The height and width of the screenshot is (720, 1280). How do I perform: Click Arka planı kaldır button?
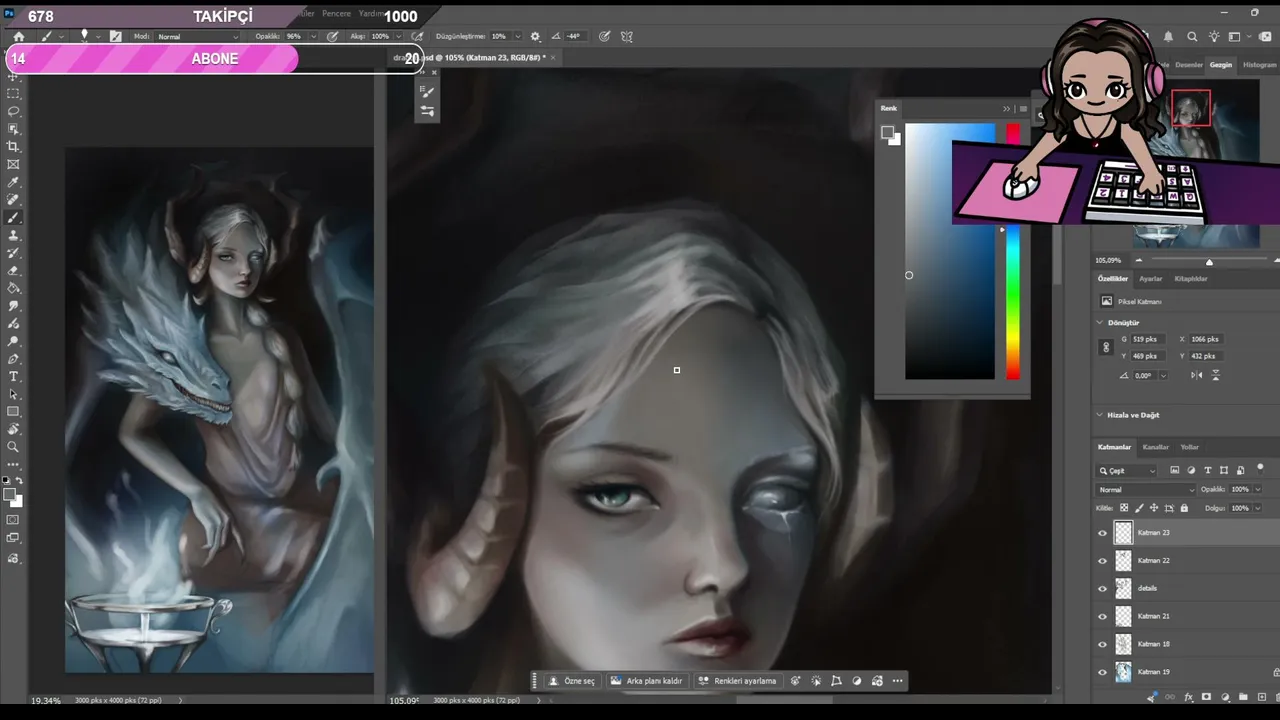646,681
